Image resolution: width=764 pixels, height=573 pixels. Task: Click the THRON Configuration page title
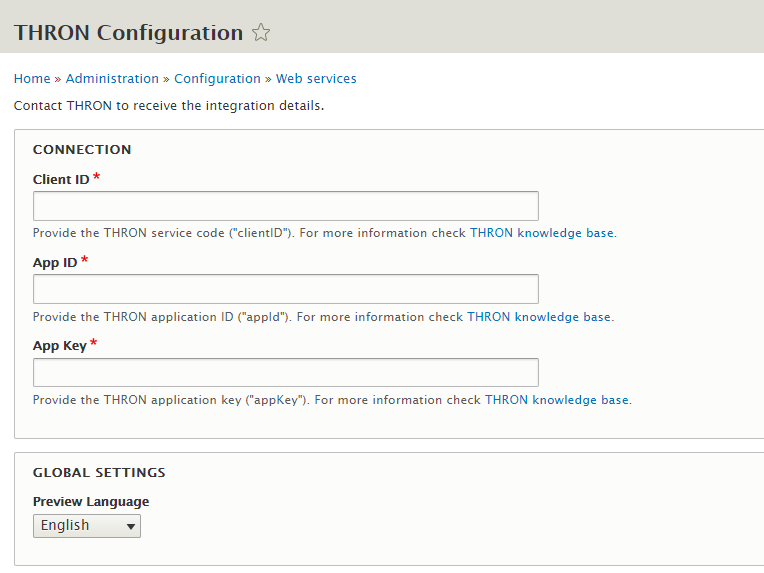129,33
